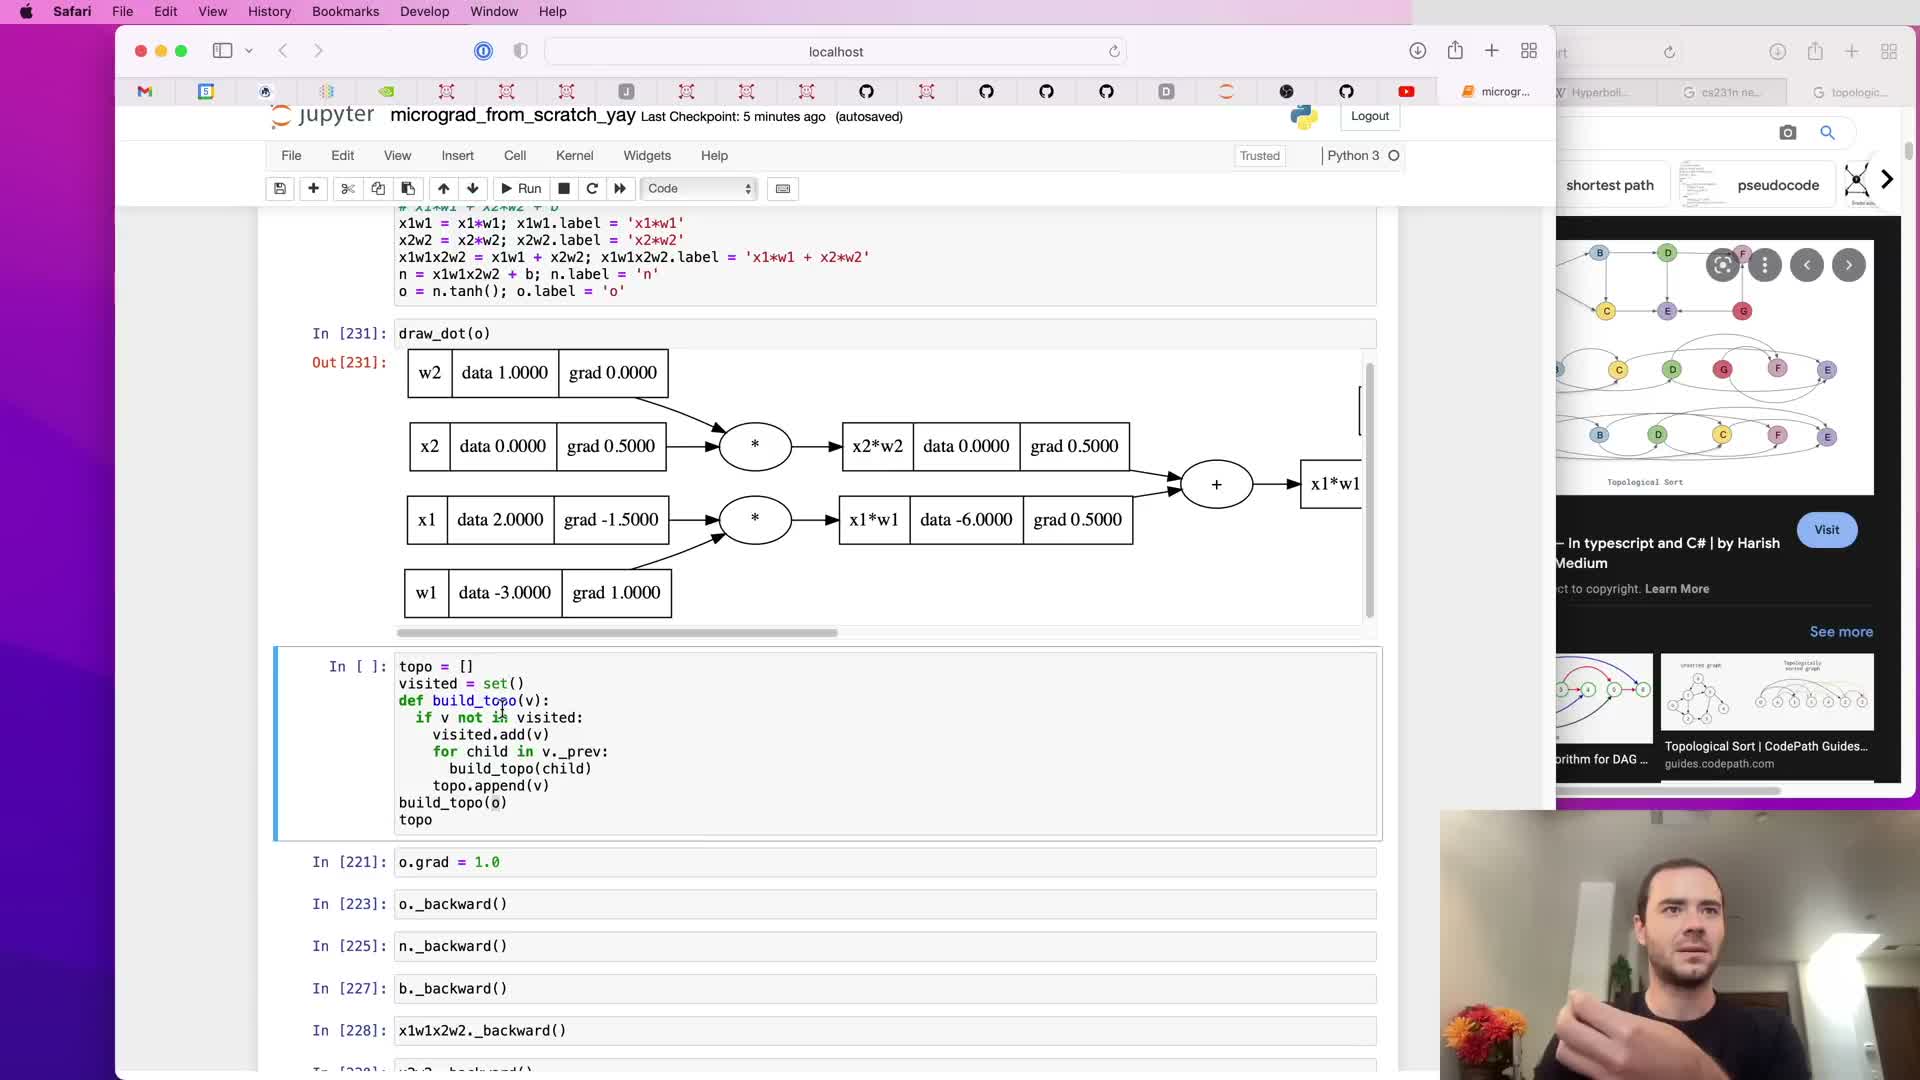Restart and run all cells icon

[620, 188]
